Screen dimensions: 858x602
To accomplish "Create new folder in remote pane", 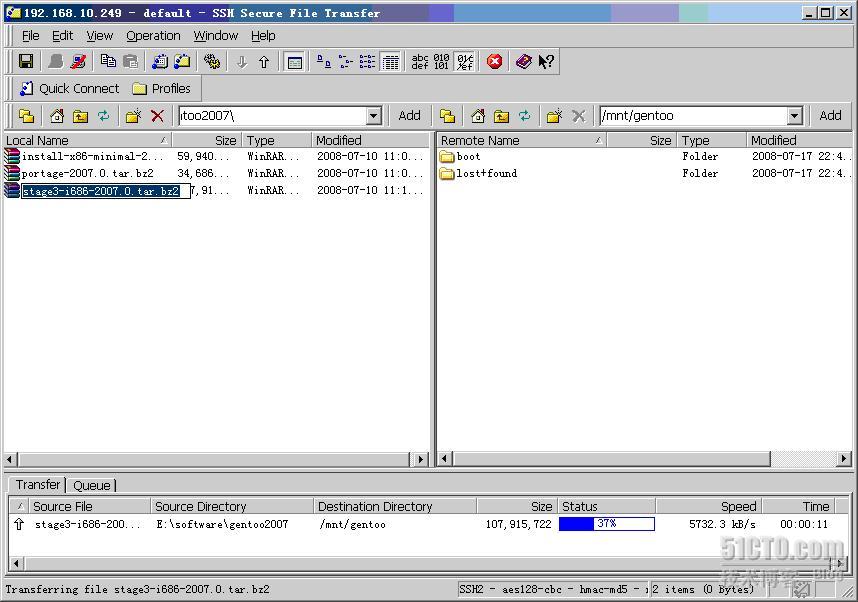I will click(554, 116).
